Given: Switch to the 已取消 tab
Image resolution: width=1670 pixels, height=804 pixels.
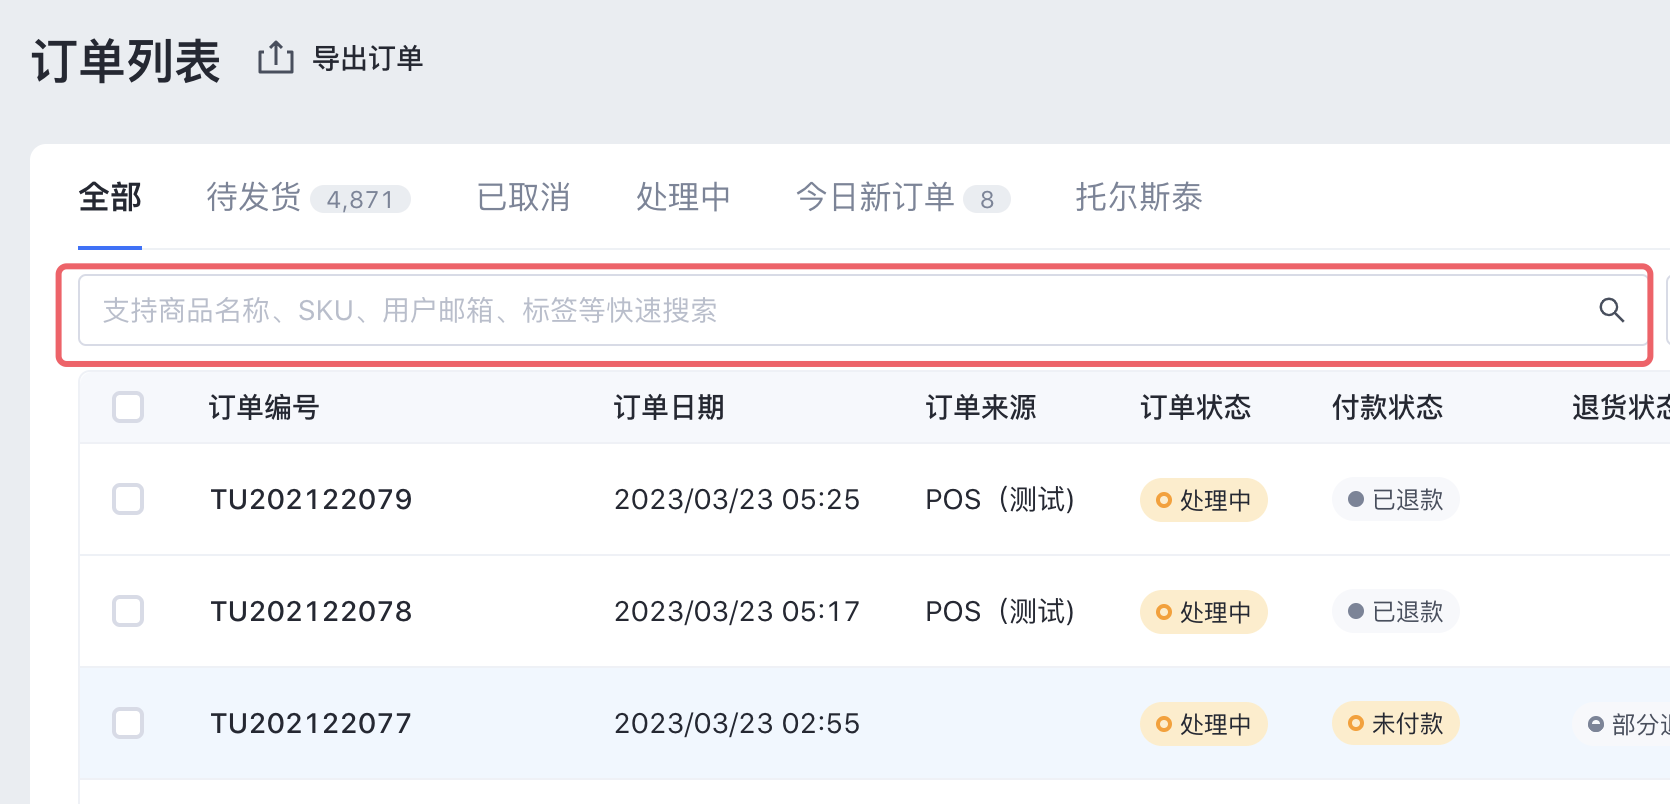Looking at the screenshot, I should coord(523,197).
